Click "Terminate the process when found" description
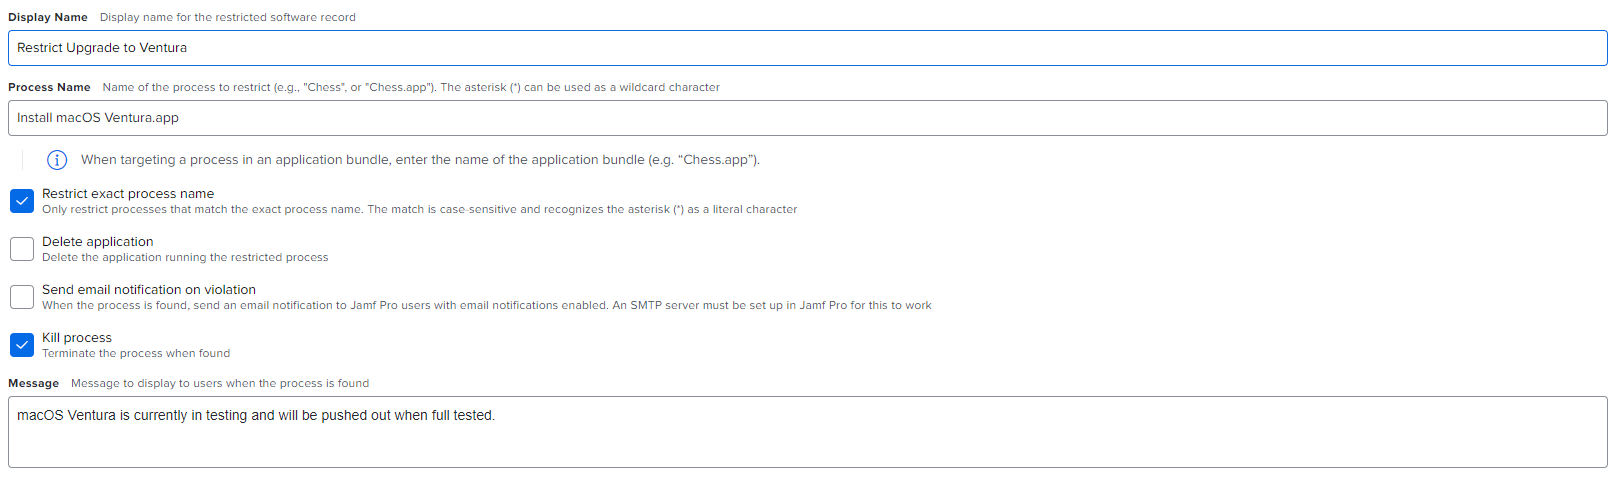Viewport: 1622px width, 483px height. pyautogui.click(x=136, y=353)
